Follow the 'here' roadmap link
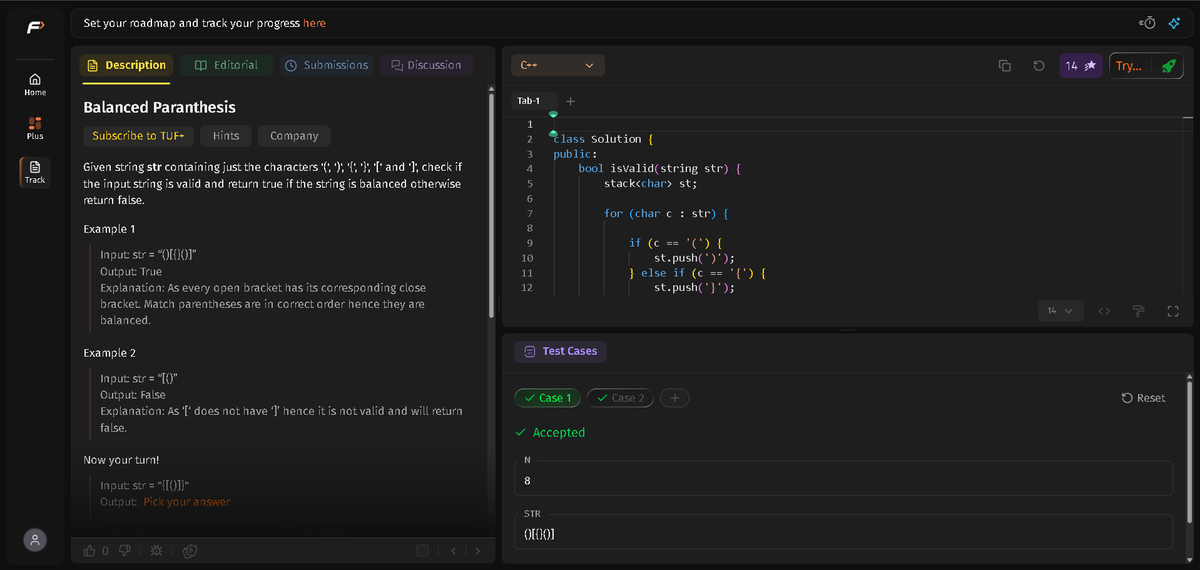The width and height of the screenshot is (1200, 570). pos(314,23)
